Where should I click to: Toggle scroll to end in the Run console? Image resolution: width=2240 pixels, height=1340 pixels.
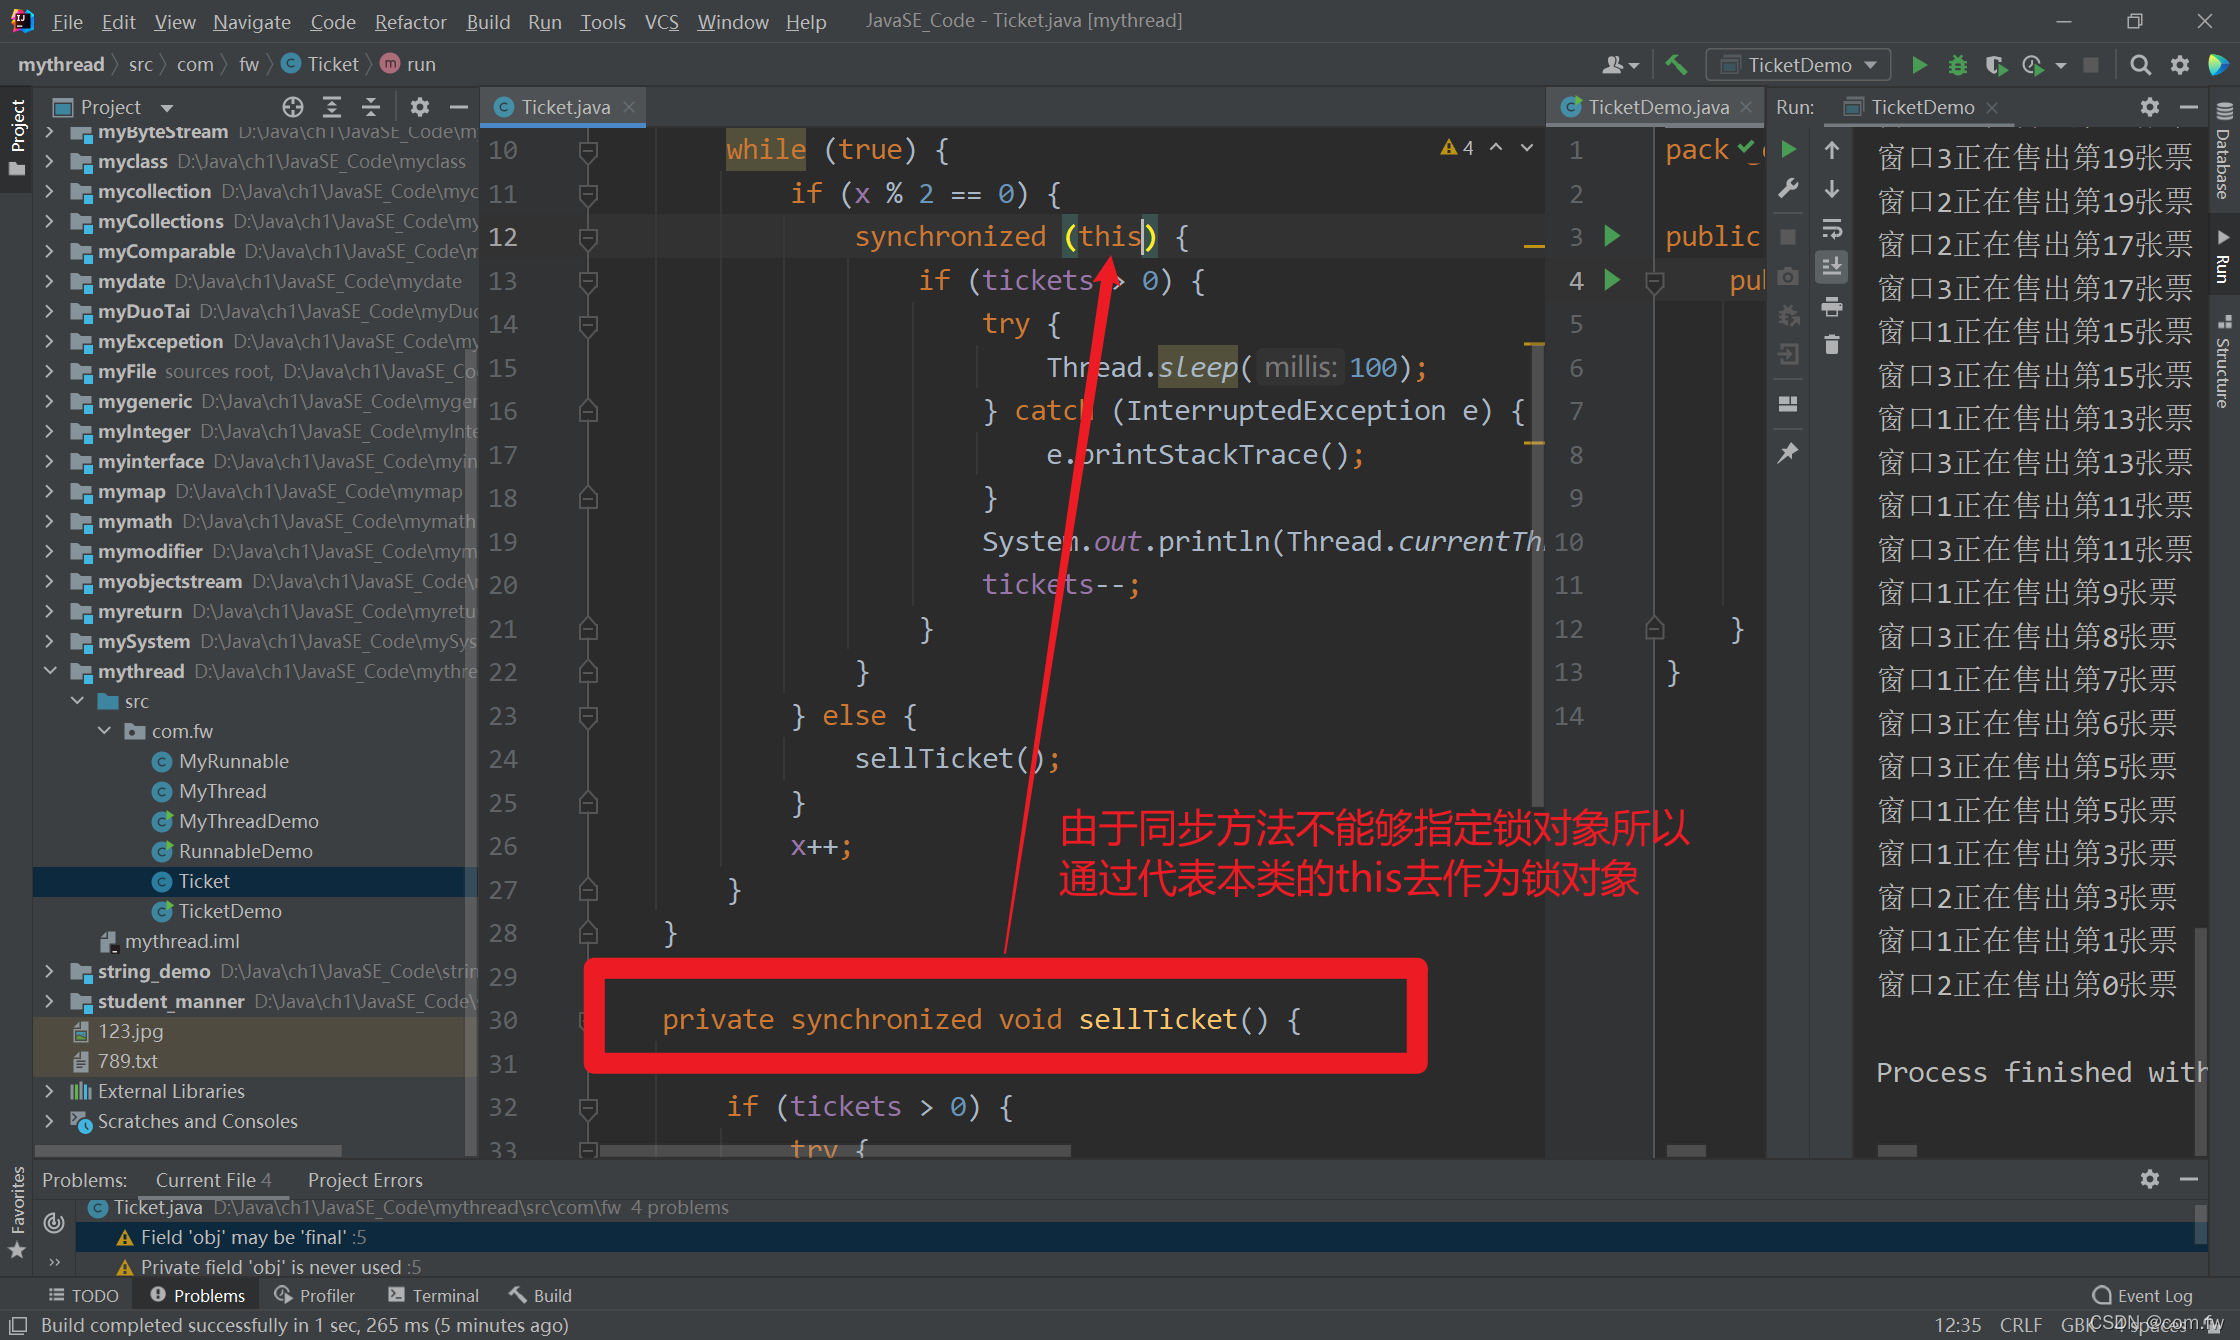pyautogui.click(x=1832, y=267)
